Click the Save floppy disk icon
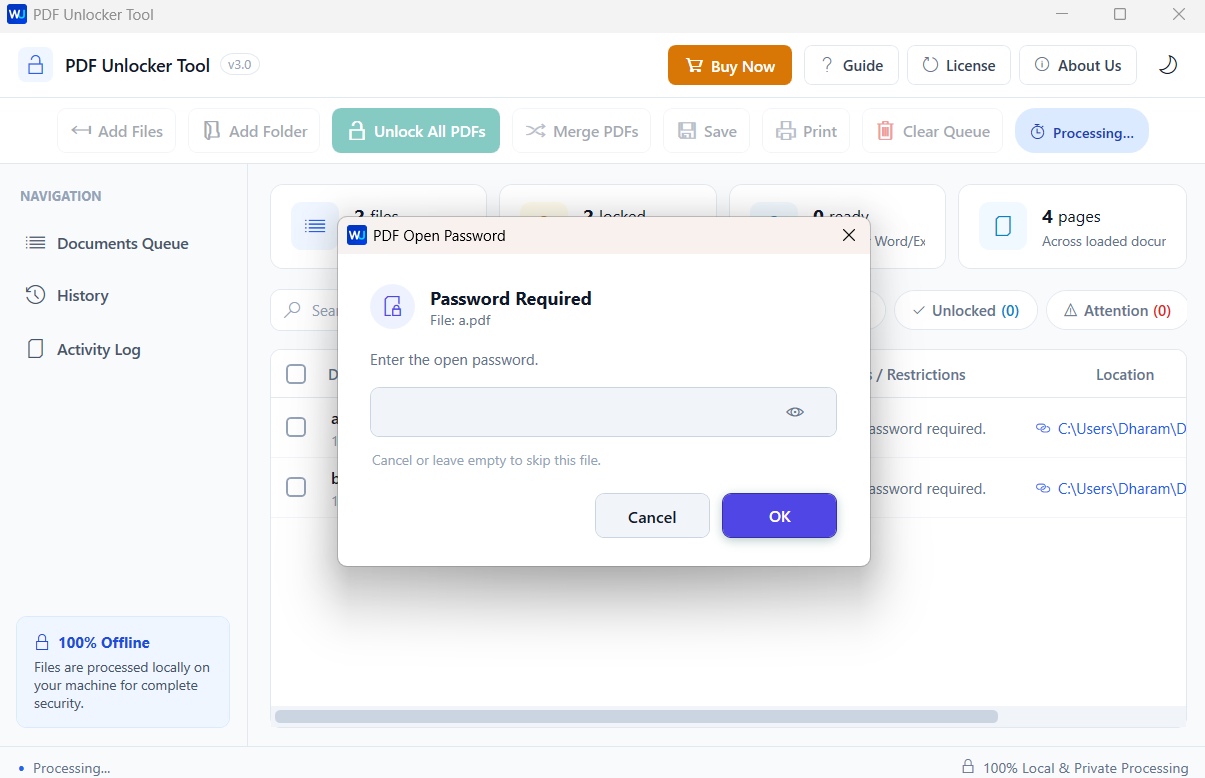The height and width of the screenshot is (778, 1205). tap(687, 131)
